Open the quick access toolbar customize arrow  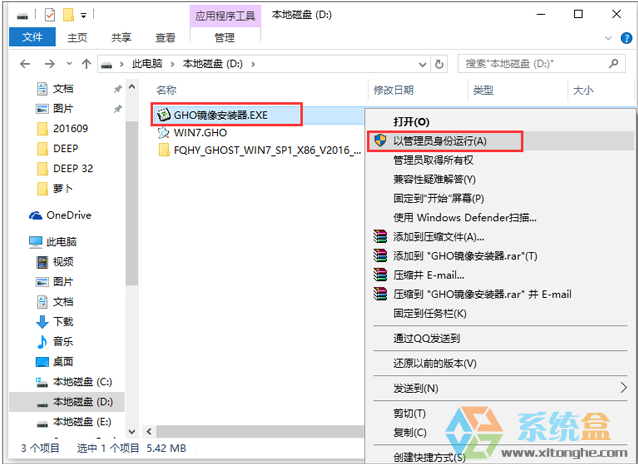(x=83, y=16)
